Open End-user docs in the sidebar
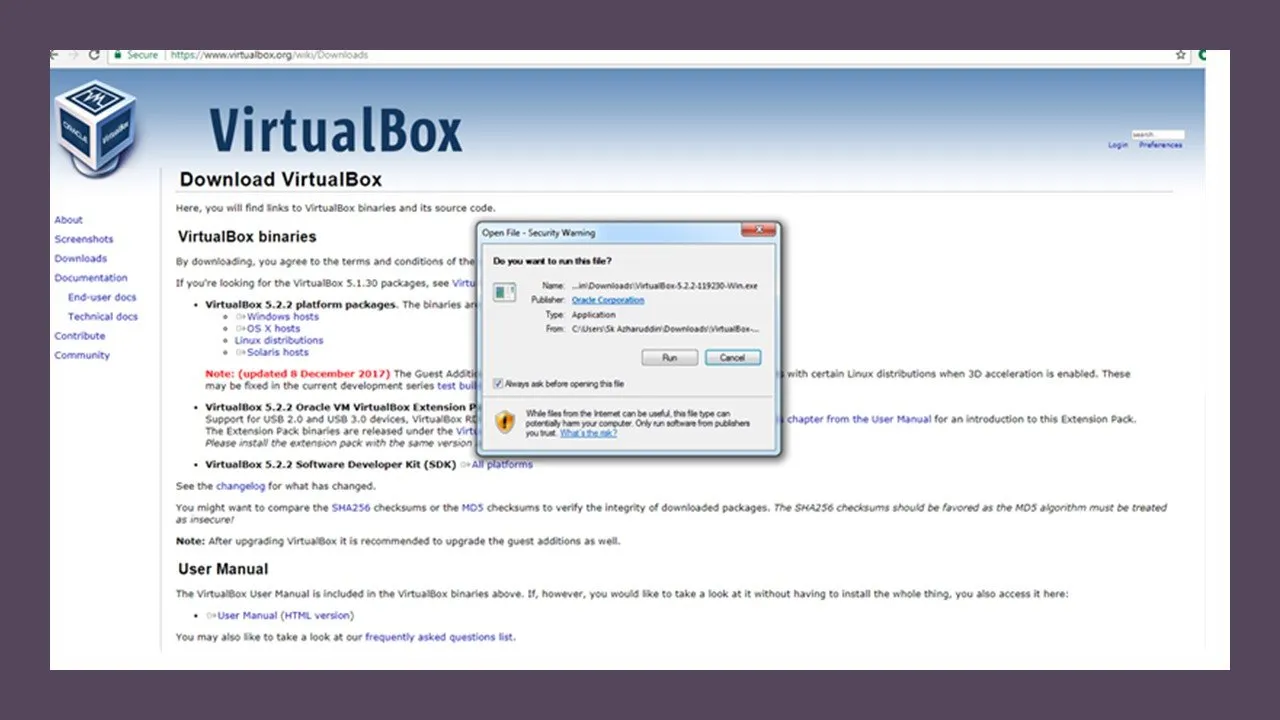This screenshot has width=1280, height=720. (x=102, y=297)
